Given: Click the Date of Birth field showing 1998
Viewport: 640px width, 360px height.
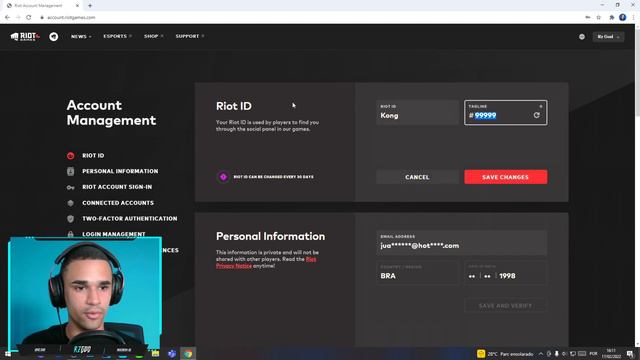Looking at the screenshot, I should pyautogui.click(x=505, y=272).
